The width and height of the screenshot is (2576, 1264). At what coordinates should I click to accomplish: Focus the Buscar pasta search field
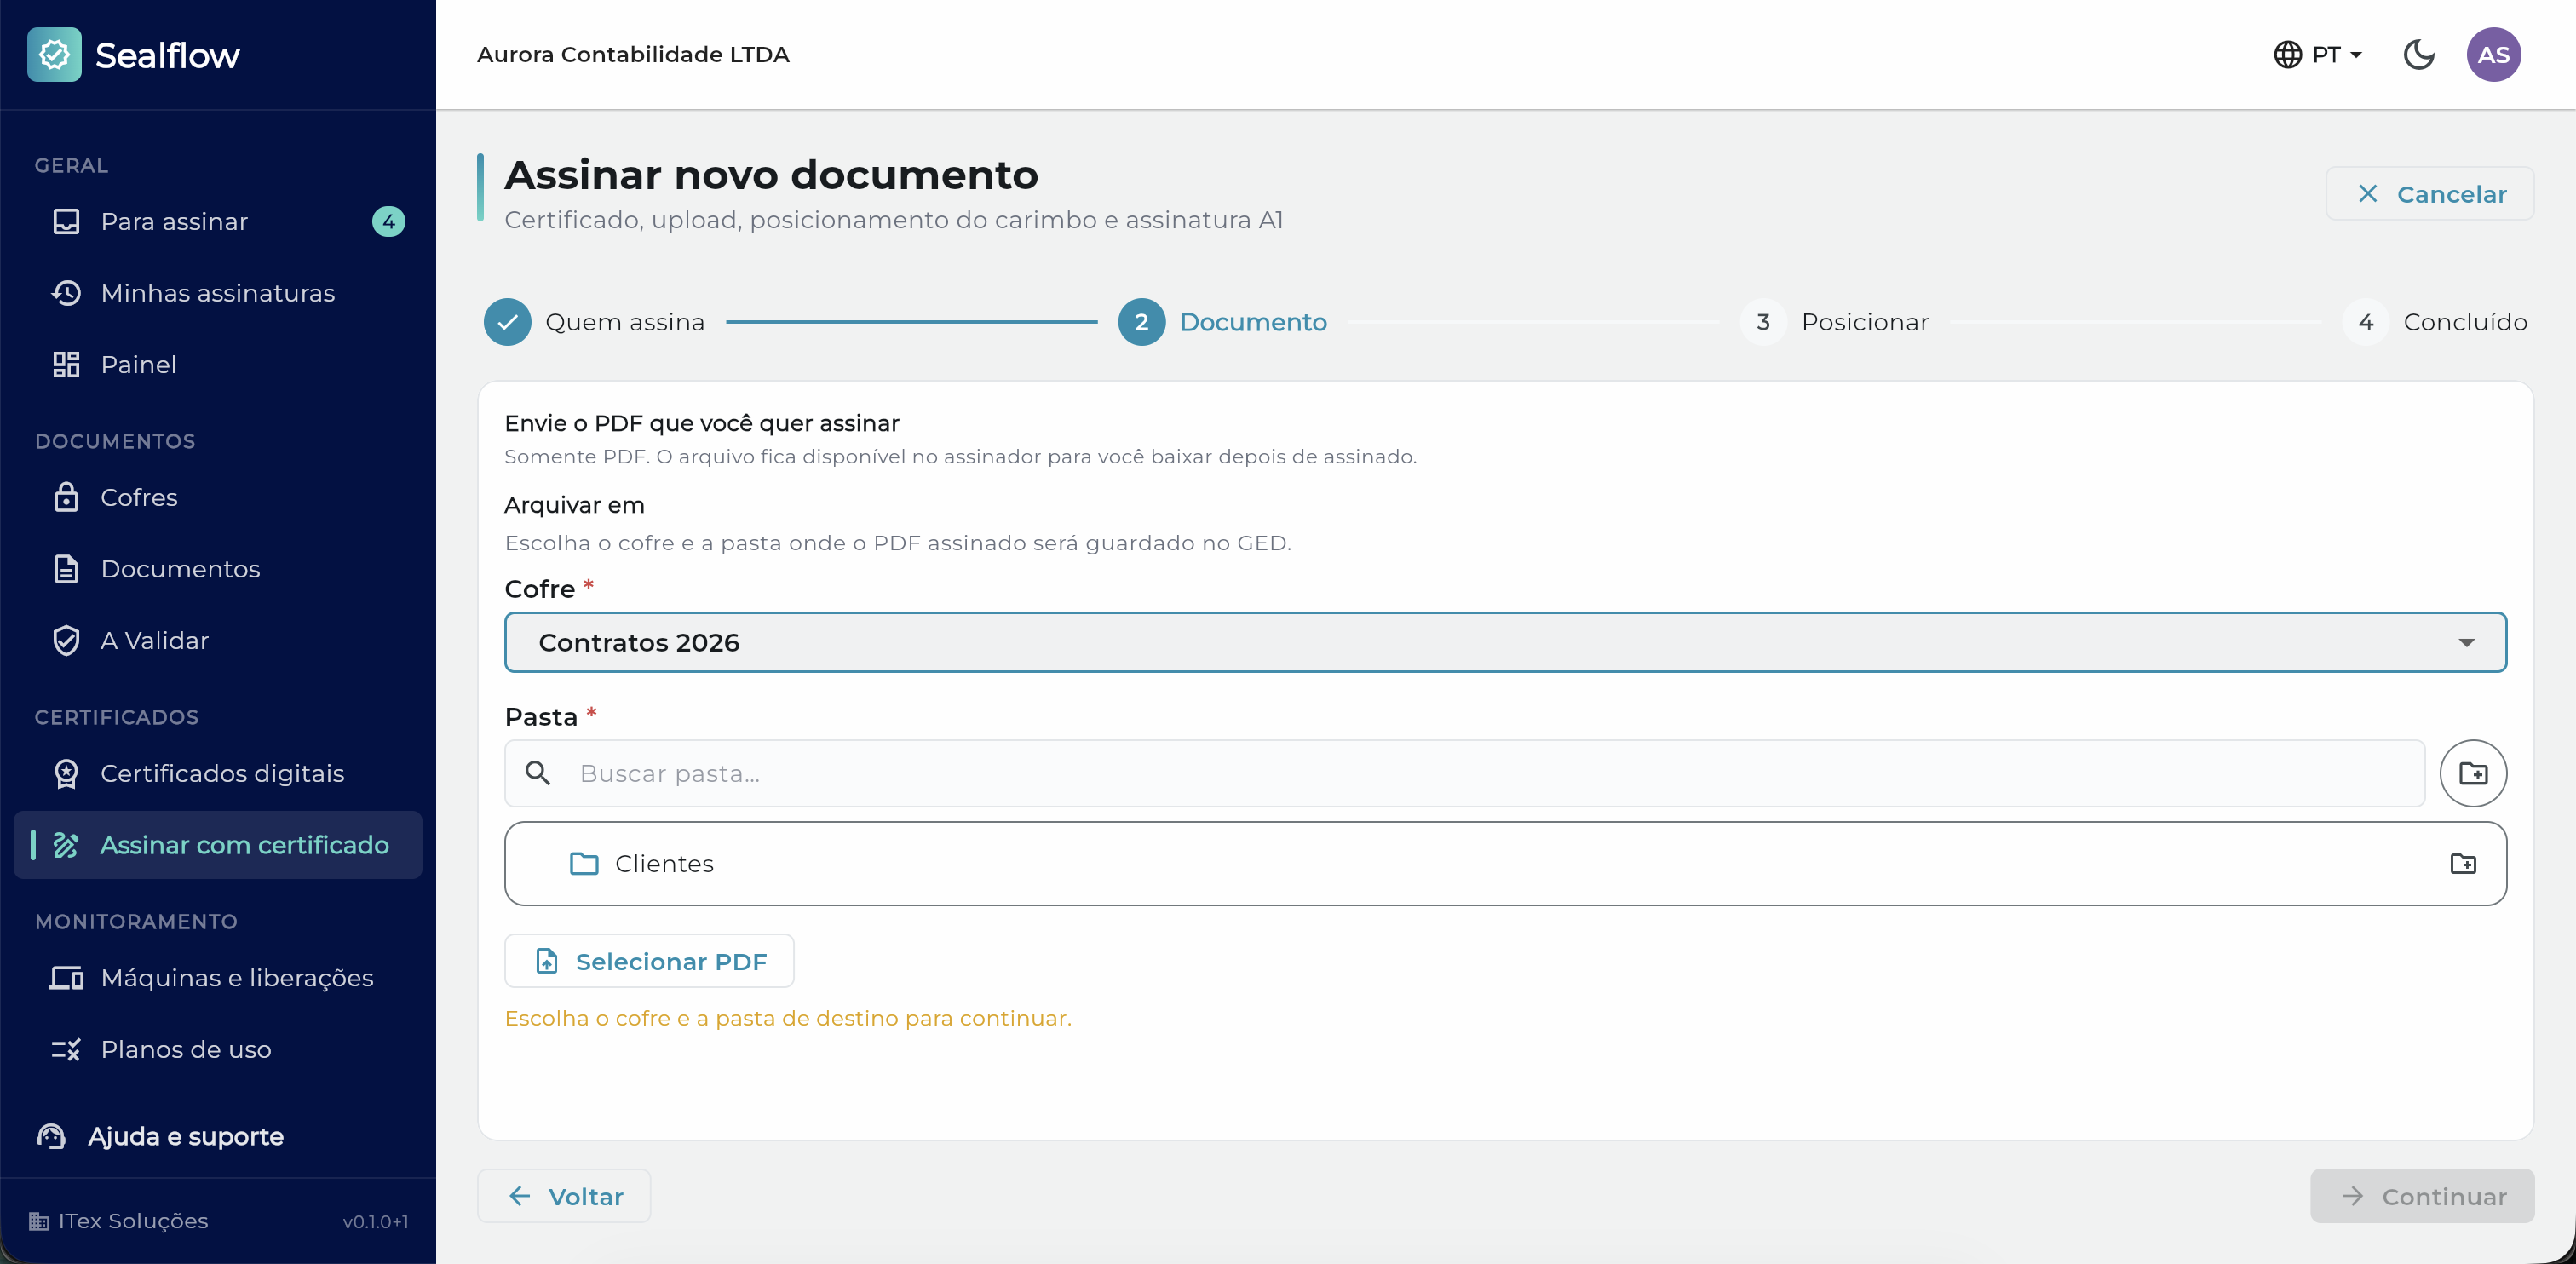(1465, 773)
